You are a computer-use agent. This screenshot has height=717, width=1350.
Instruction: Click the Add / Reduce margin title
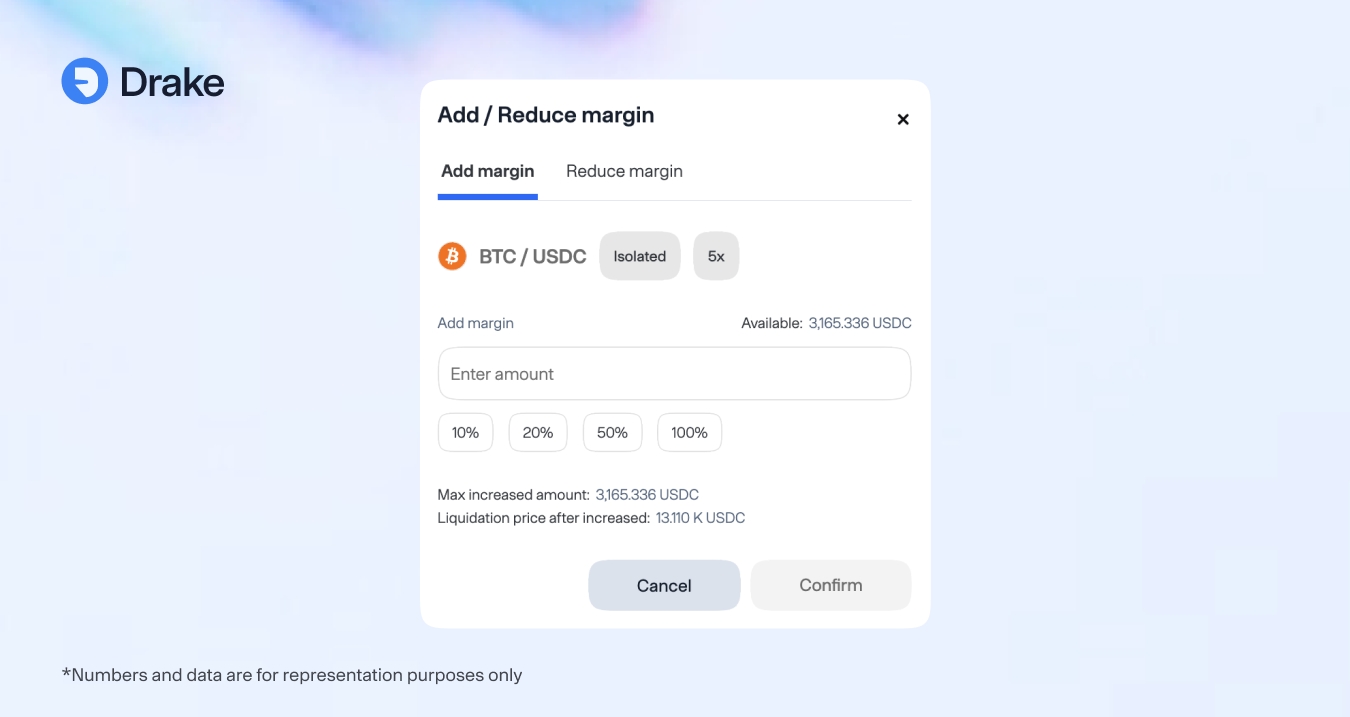point(546,115)
